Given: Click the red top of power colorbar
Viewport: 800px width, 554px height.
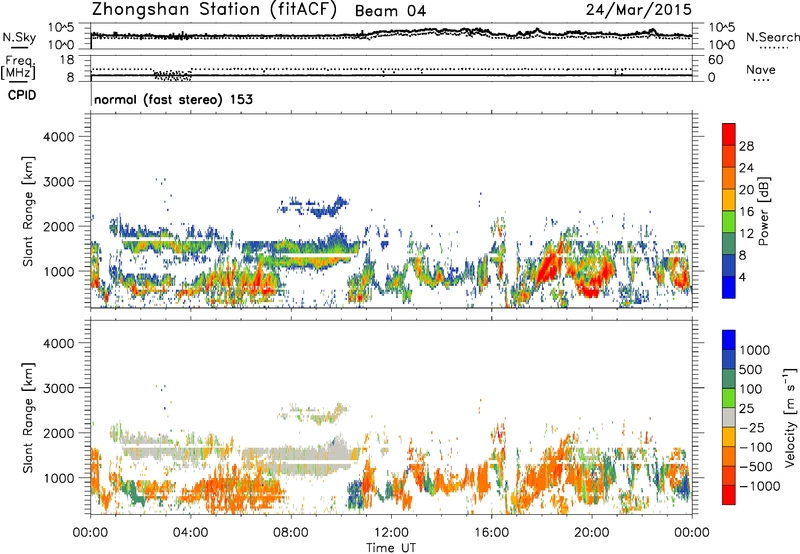Looking at the screenshot, I should (729, 134).
